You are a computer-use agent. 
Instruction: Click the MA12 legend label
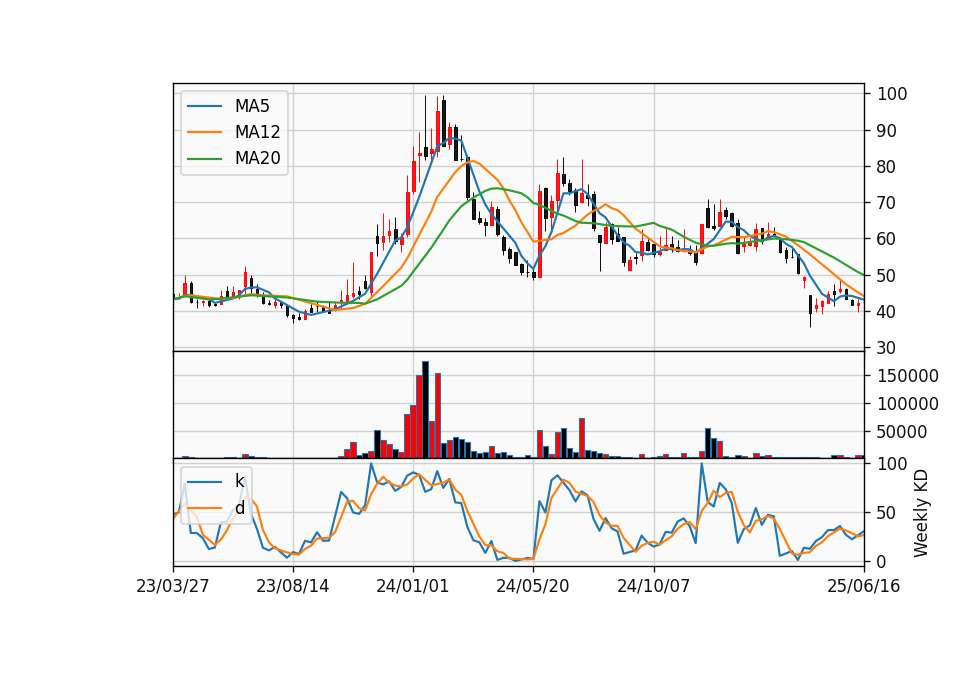(x=257, y=132)
